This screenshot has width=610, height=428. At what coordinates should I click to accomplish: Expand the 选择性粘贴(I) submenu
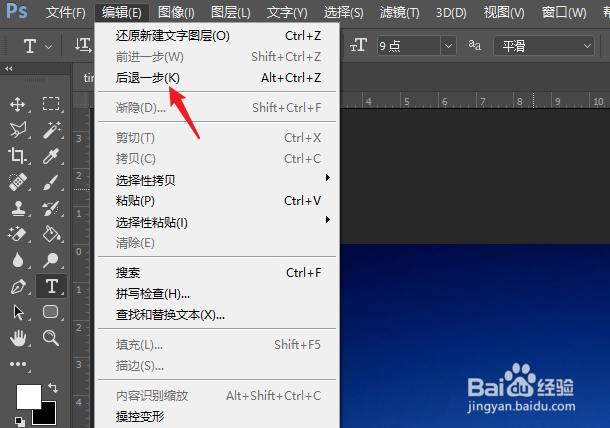coord(217,222)
